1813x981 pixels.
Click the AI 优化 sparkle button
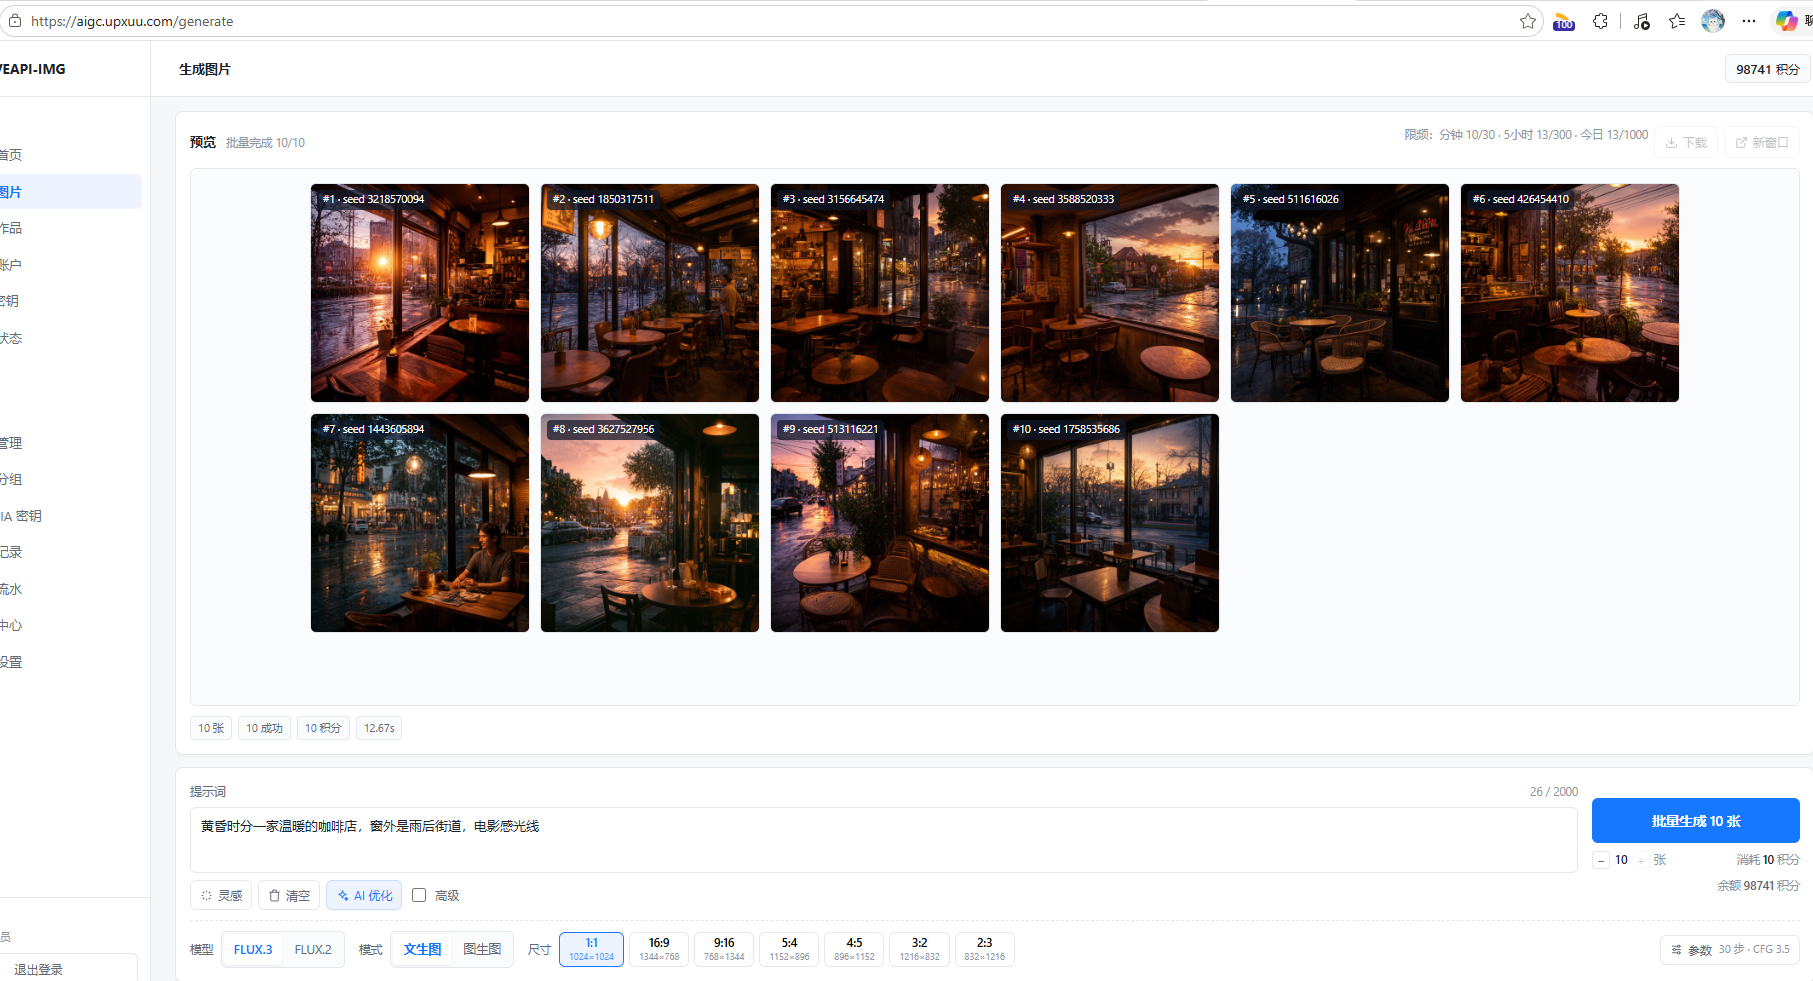(x=364, y=895)
